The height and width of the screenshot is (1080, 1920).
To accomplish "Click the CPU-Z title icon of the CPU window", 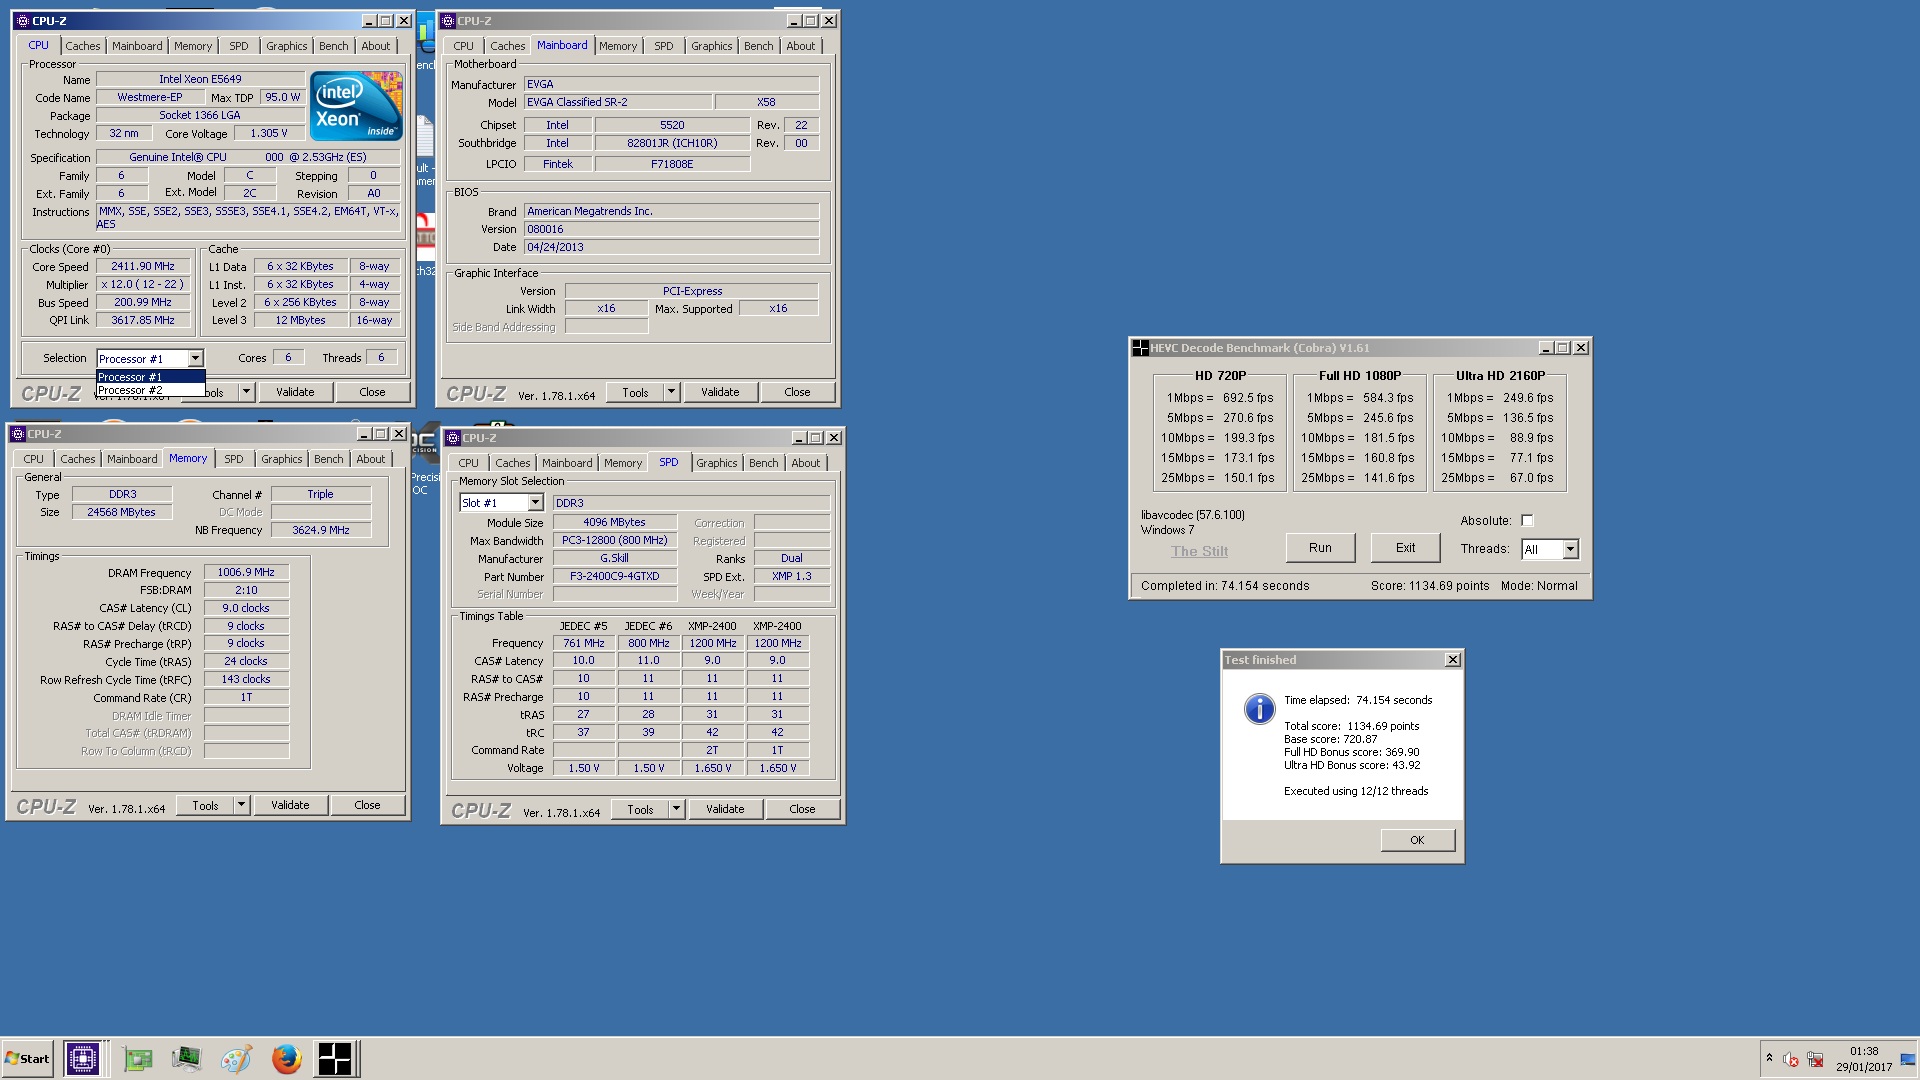I will pyautogui.click(x=23, y=21).
